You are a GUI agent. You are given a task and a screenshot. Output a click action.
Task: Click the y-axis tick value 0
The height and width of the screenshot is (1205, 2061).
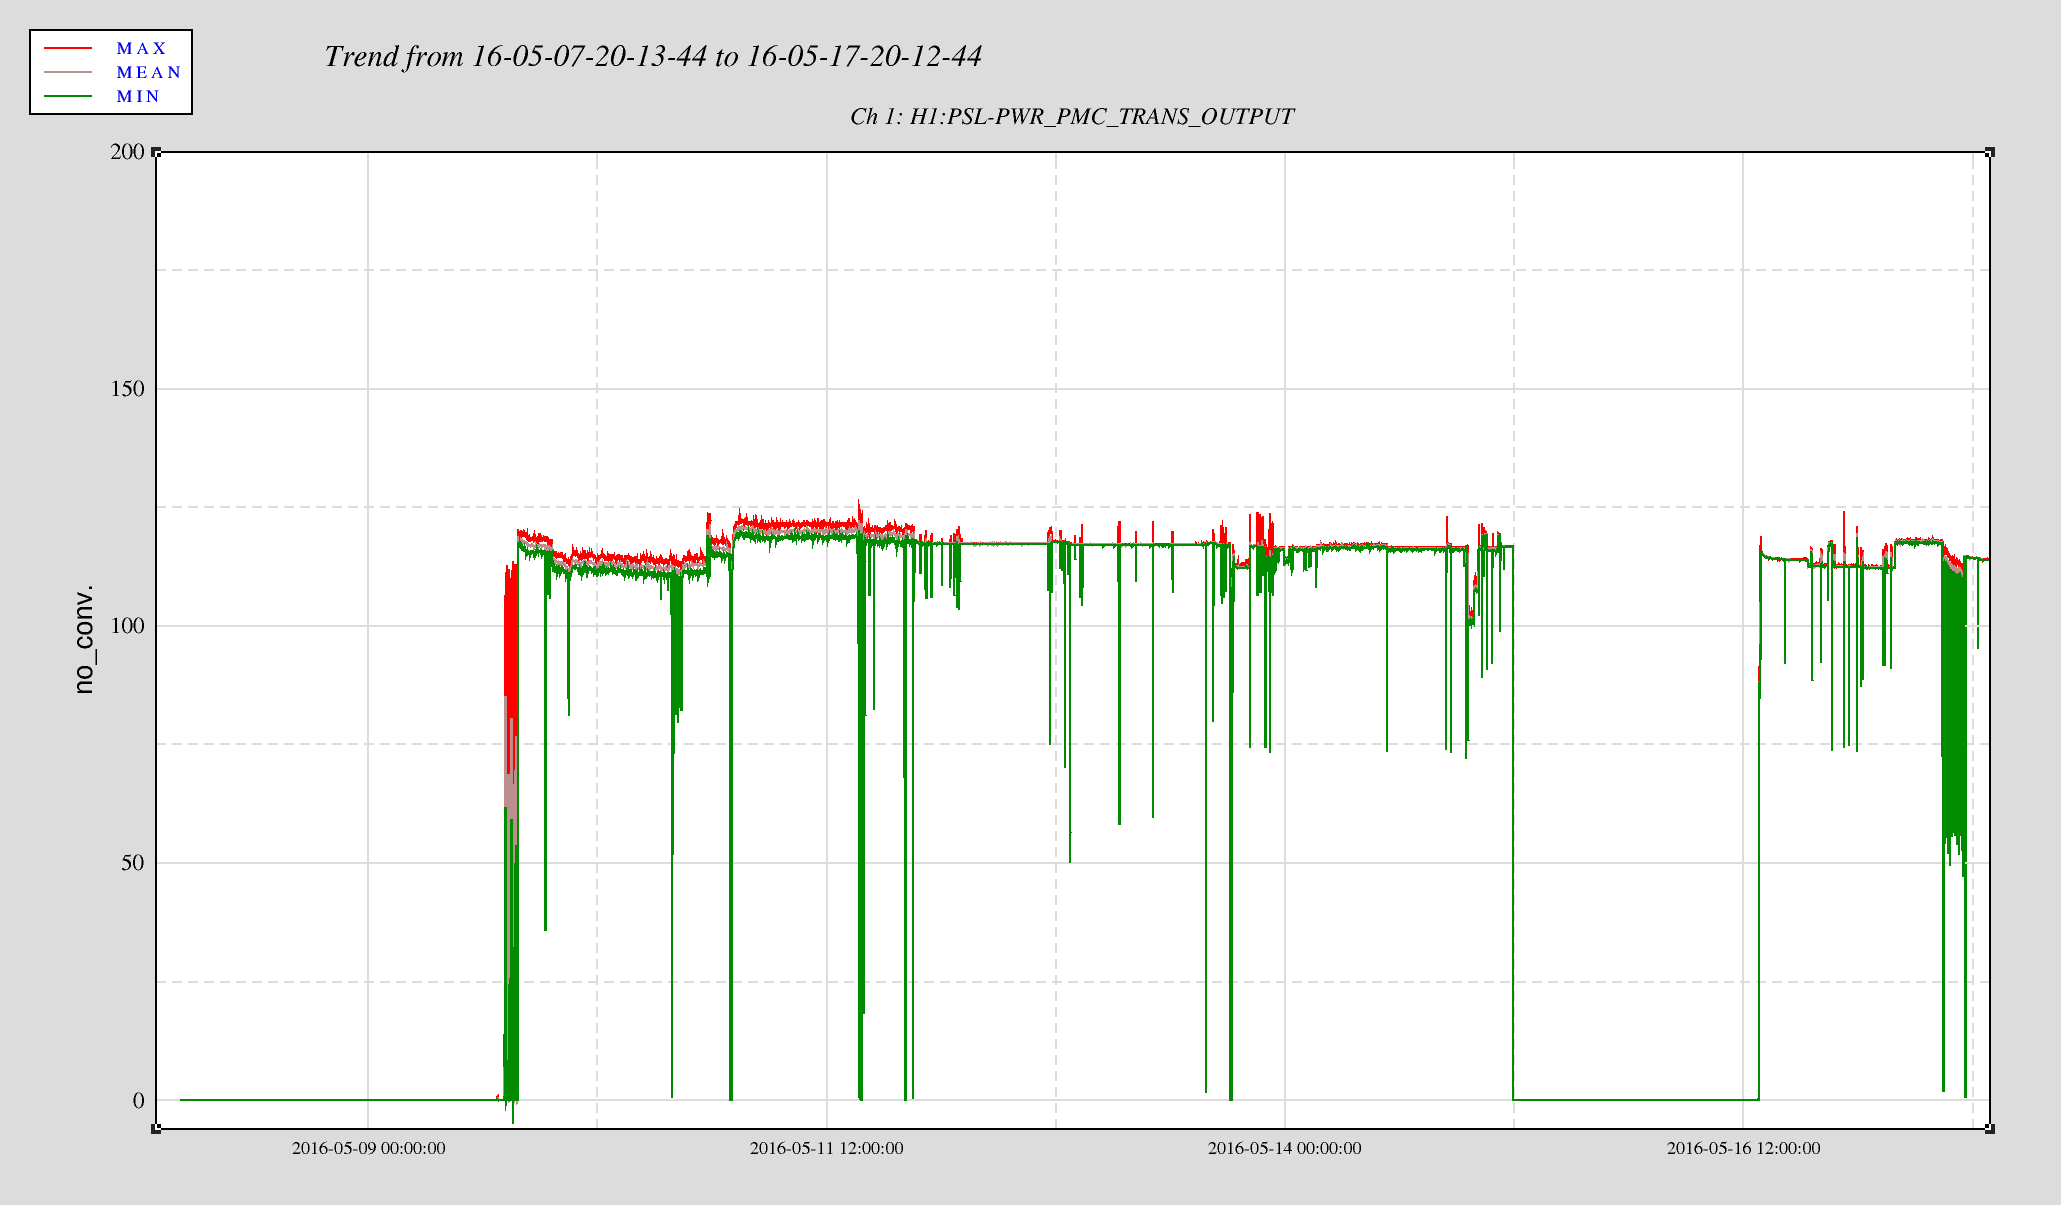coord(139,1100)
